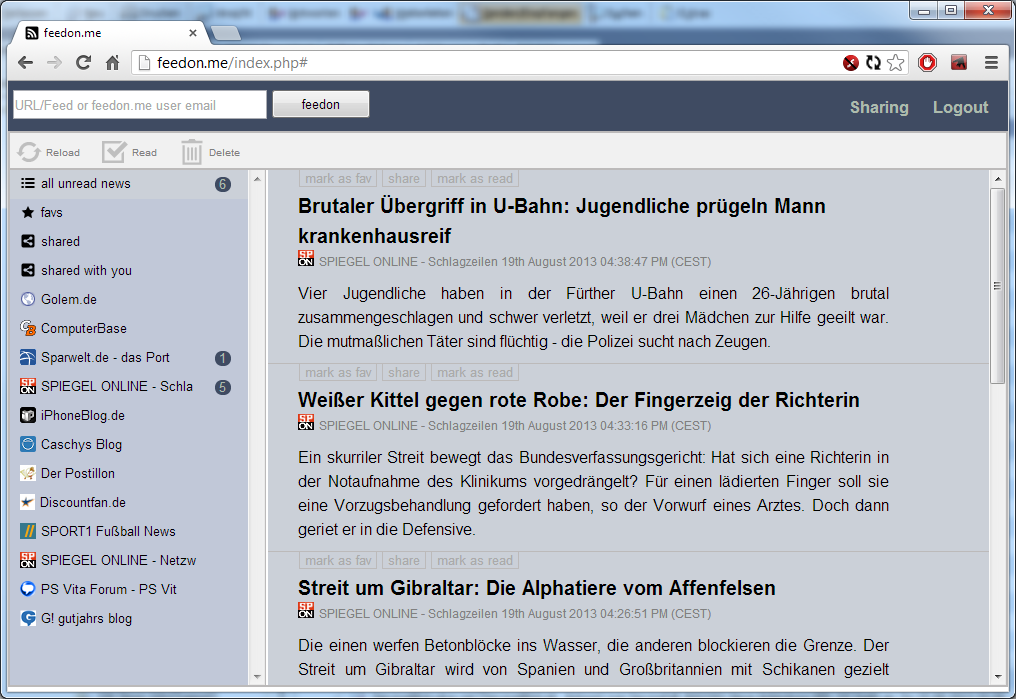Click the feedon button
This screenshot has width=1016, height=699.
(321, 104)
